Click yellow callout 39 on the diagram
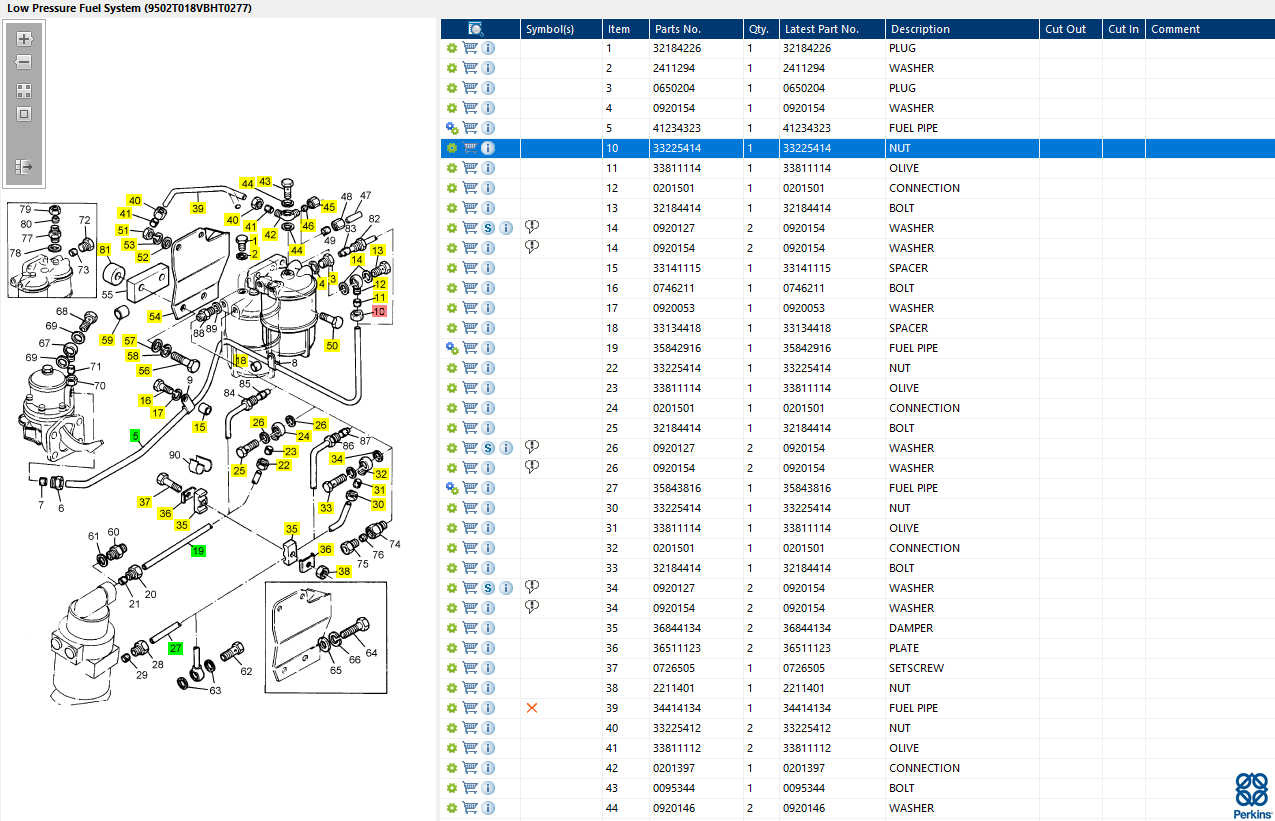Screen dimensions: 1275x821 pos(198,208)
